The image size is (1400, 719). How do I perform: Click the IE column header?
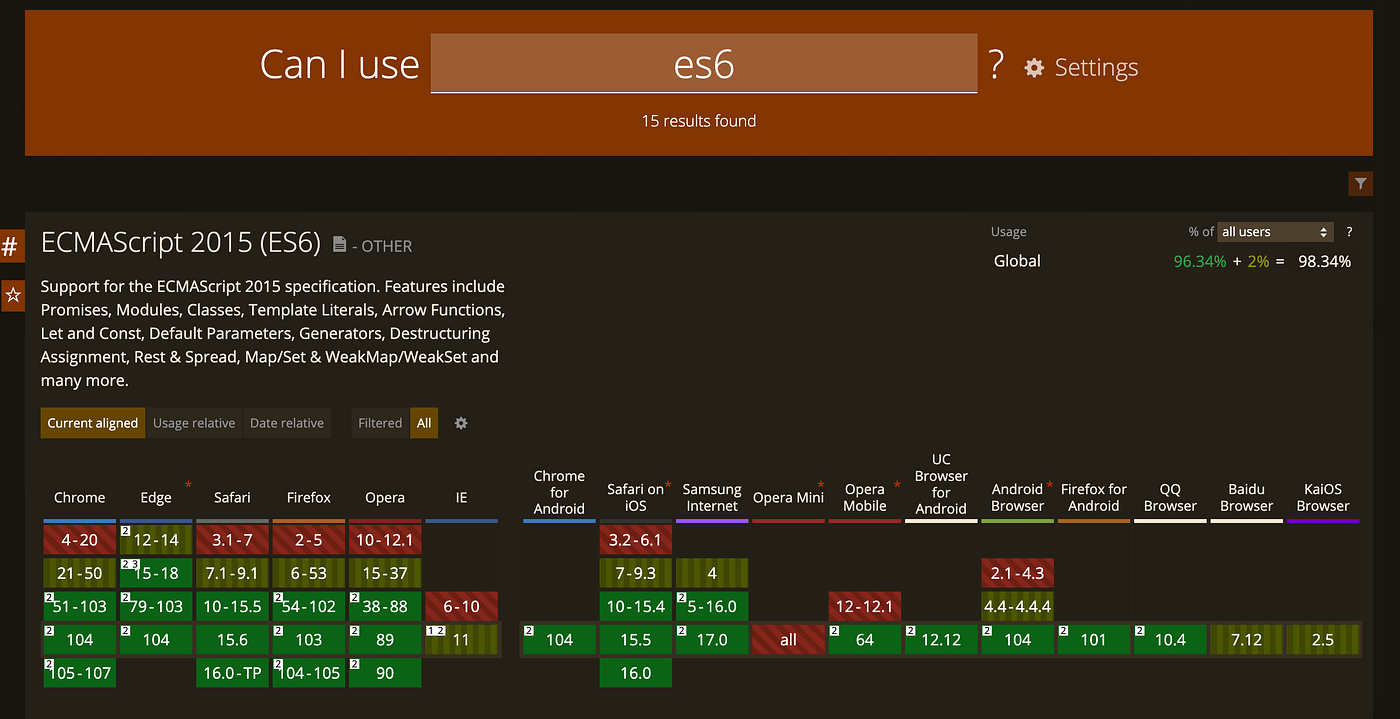pos(461,497)
